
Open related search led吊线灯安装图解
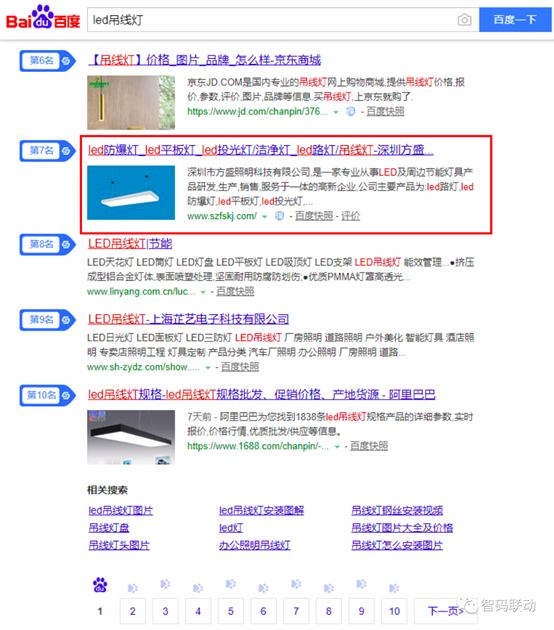click(262, 510)
